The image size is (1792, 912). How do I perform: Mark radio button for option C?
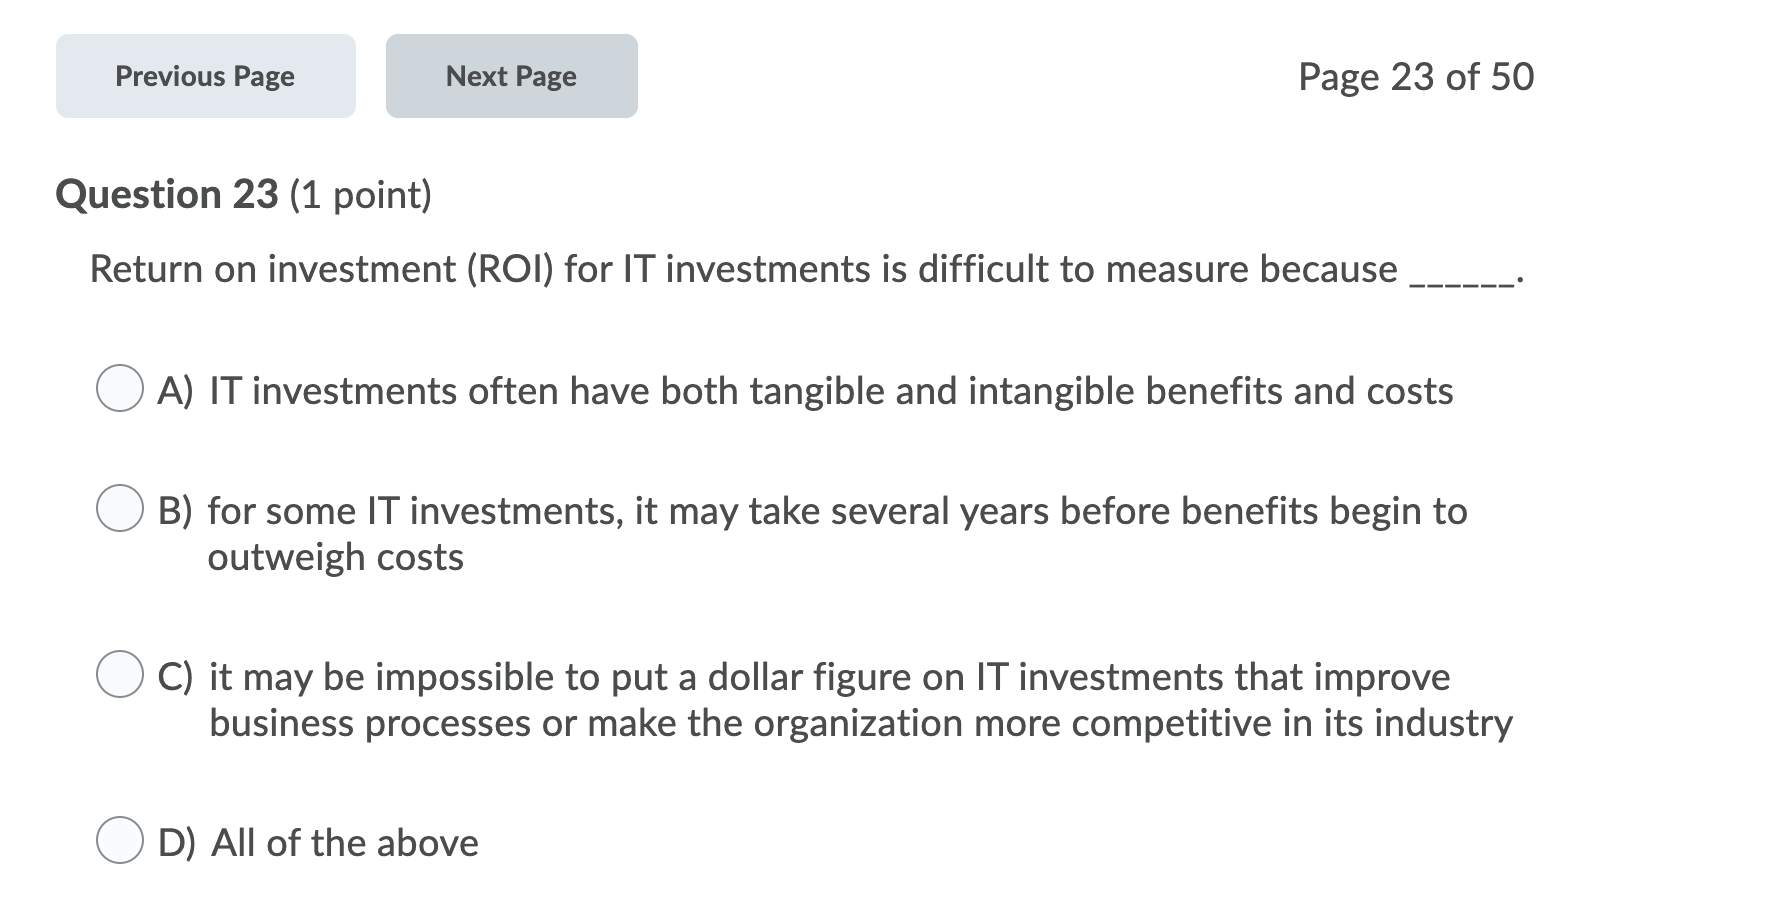click(x=120, y=675)
